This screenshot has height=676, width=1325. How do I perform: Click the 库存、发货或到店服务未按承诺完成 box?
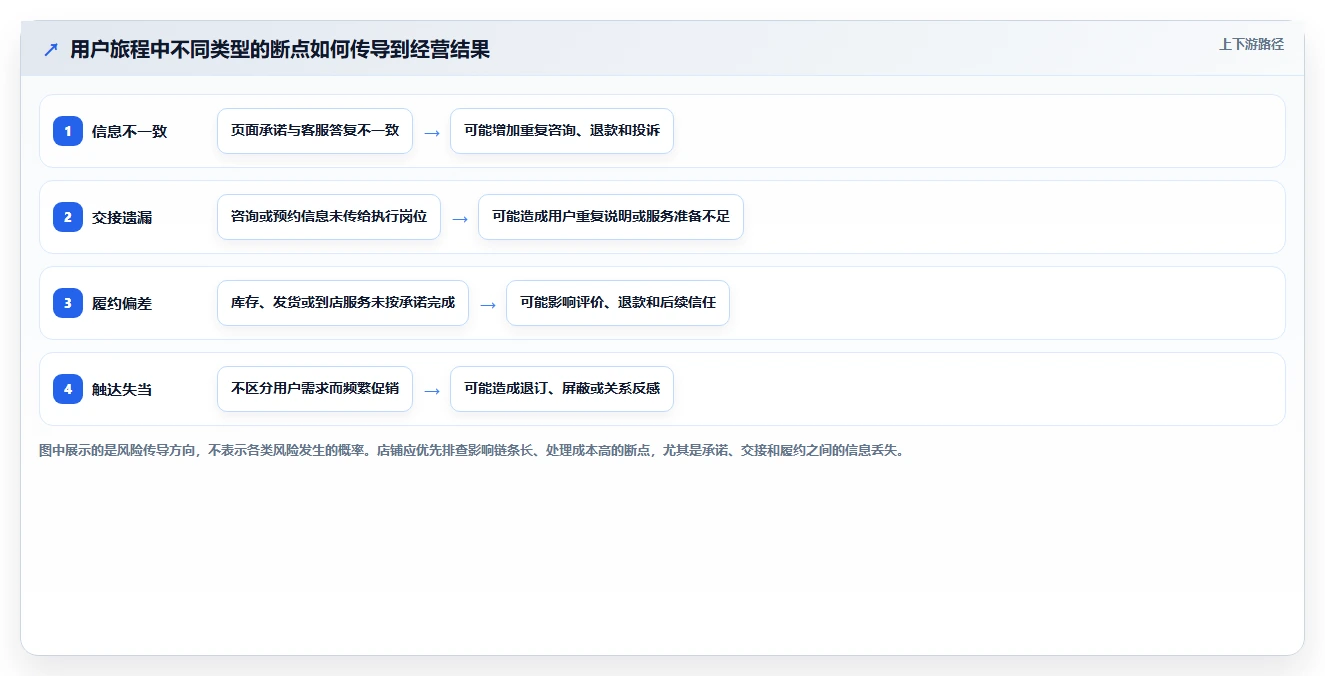pos(343,303)
